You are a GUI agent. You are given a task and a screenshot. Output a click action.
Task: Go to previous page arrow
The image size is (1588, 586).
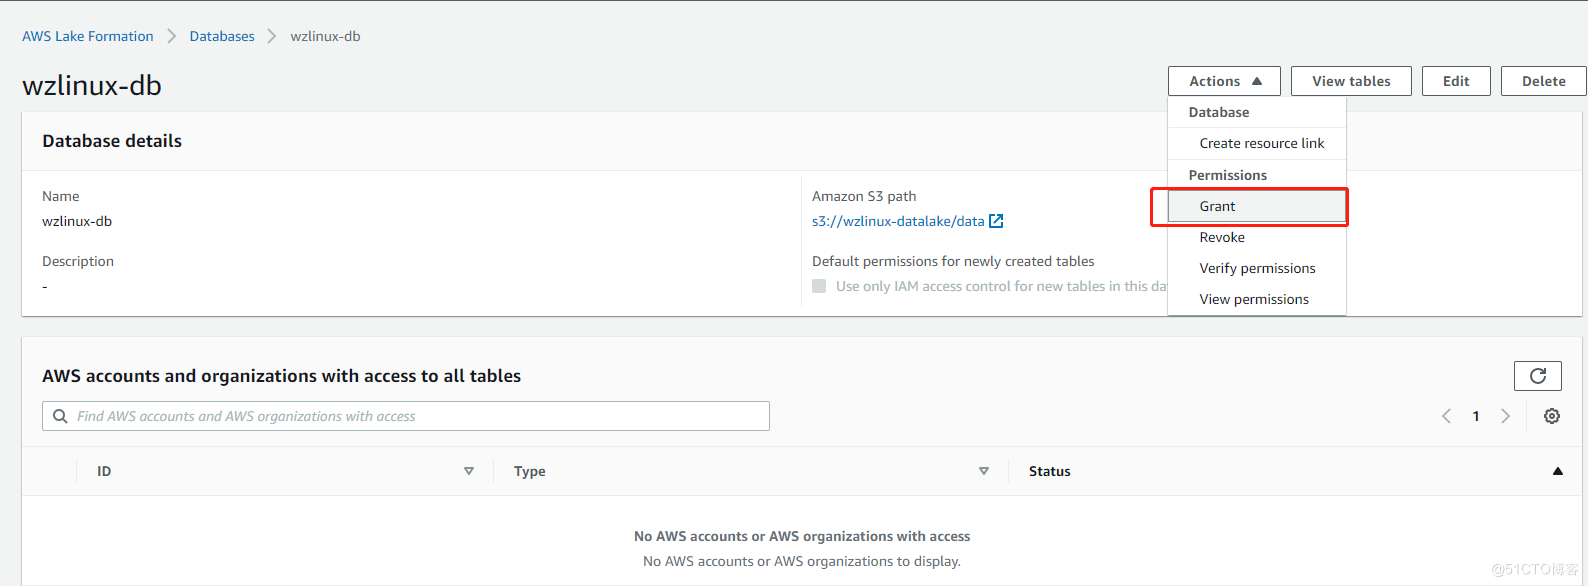(1446, 416)
